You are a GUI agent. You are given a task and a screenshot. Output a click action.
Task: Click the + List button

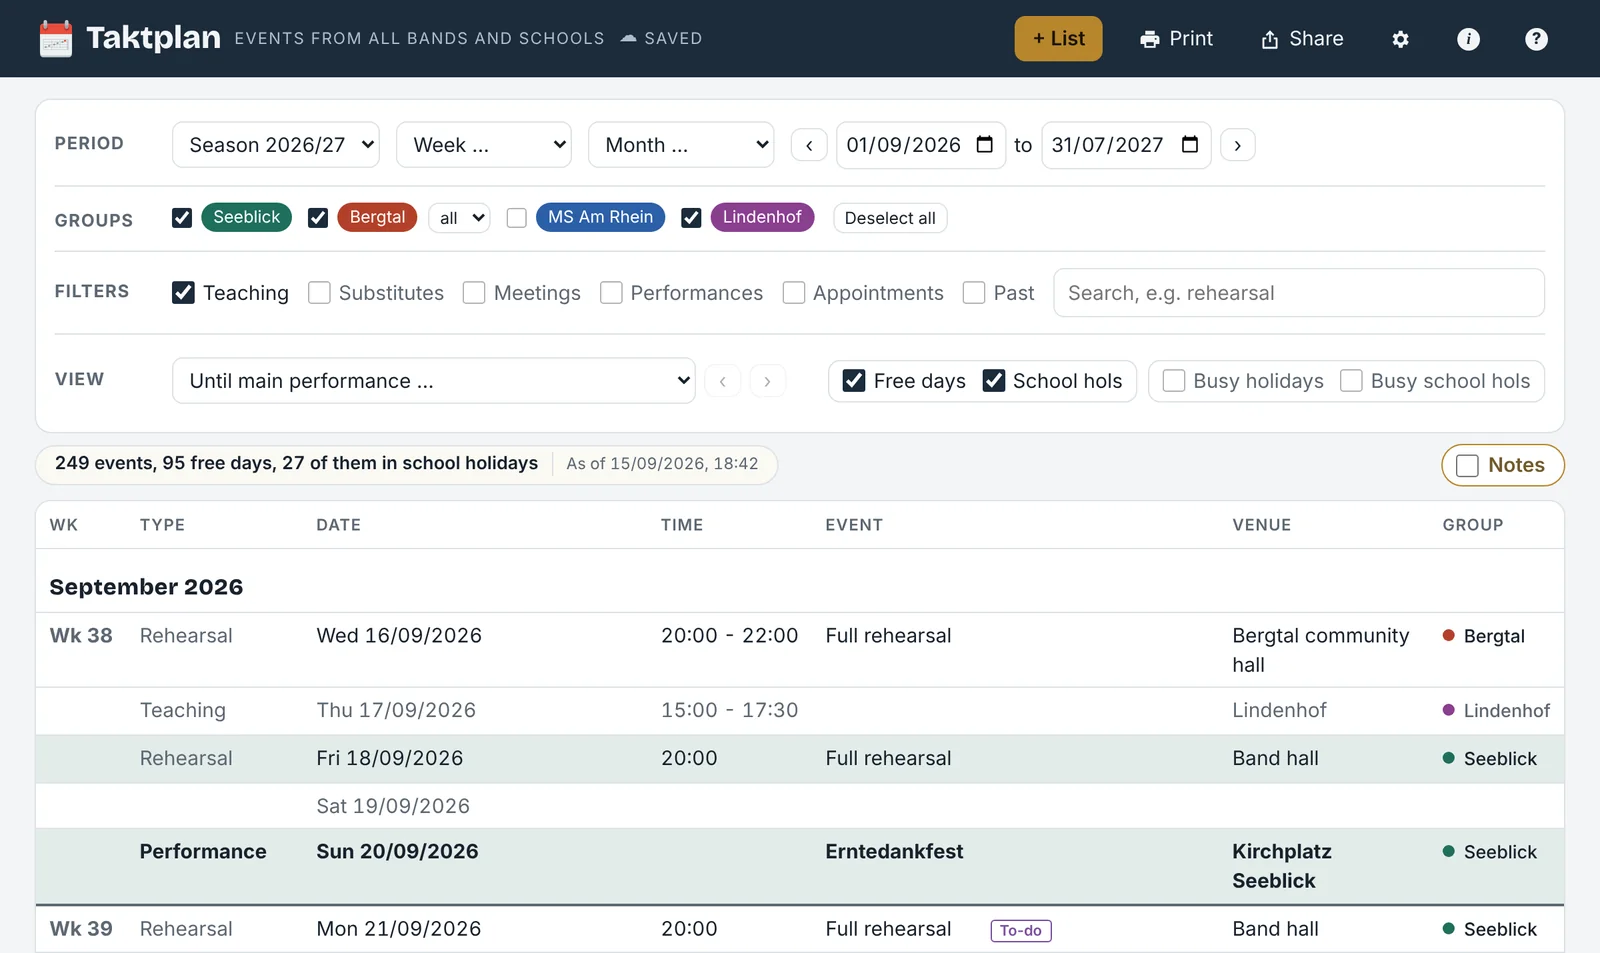pos(1058,39)
